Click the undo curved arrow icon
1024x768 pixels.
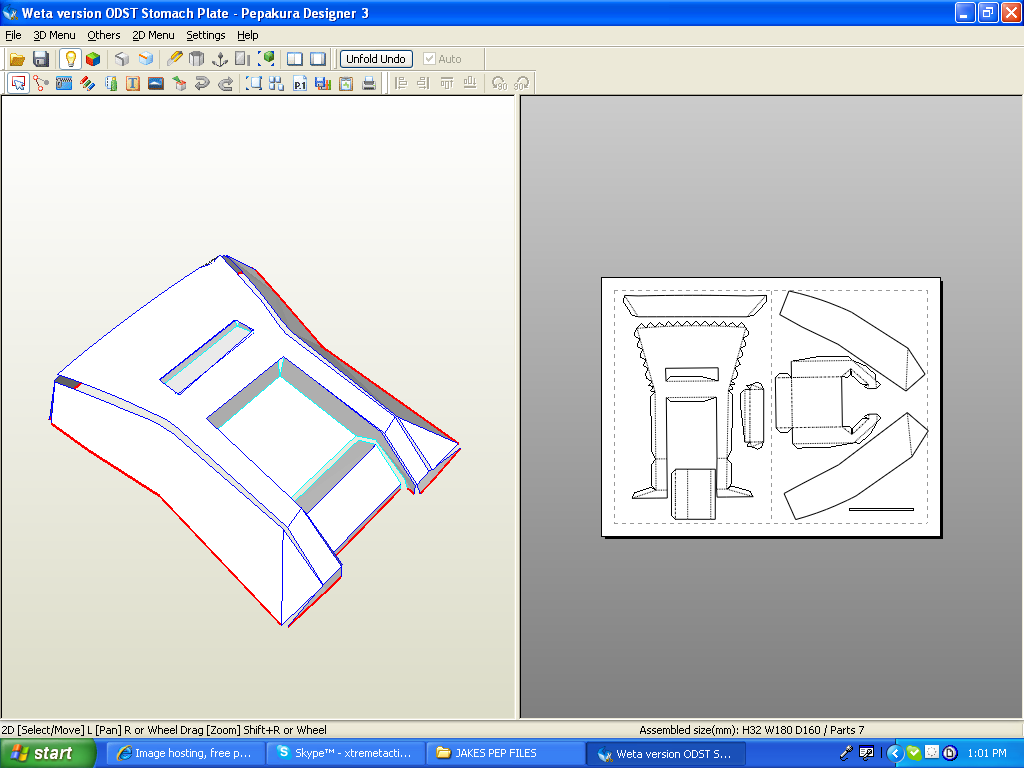(202, 84)
